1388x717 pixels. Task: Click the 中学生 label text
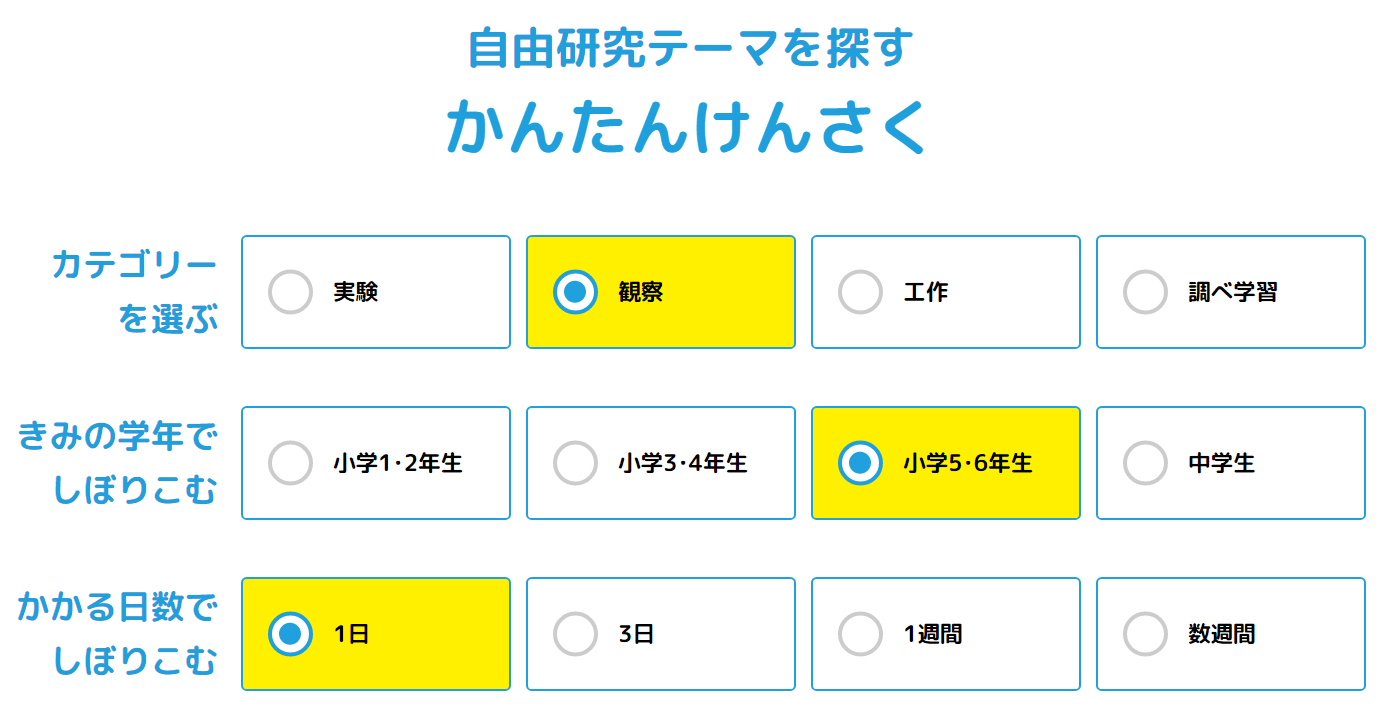pyautogui.click(x=1221, y=463)
